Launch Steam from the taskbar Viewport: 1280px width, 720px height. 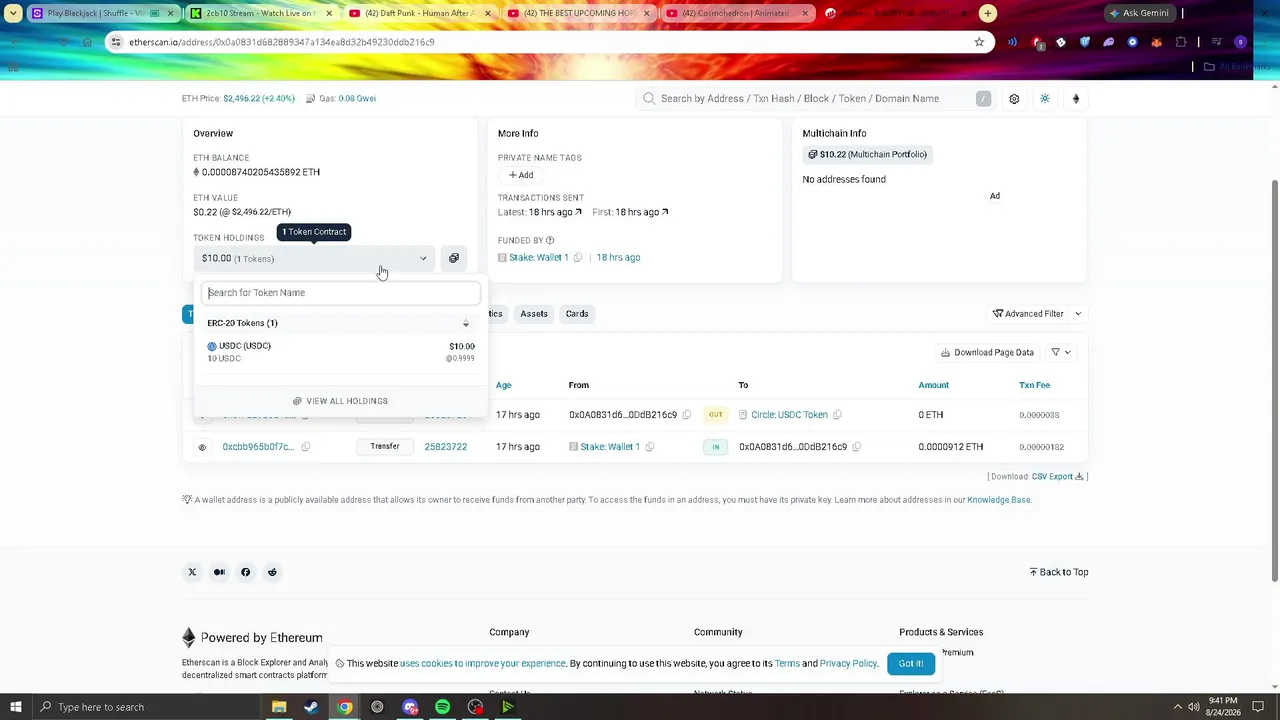311,707
